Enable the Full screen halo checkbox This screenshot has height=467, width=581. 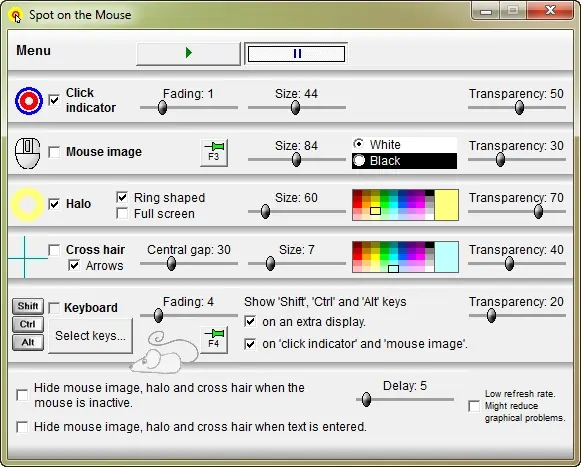(x=122, y=213)
